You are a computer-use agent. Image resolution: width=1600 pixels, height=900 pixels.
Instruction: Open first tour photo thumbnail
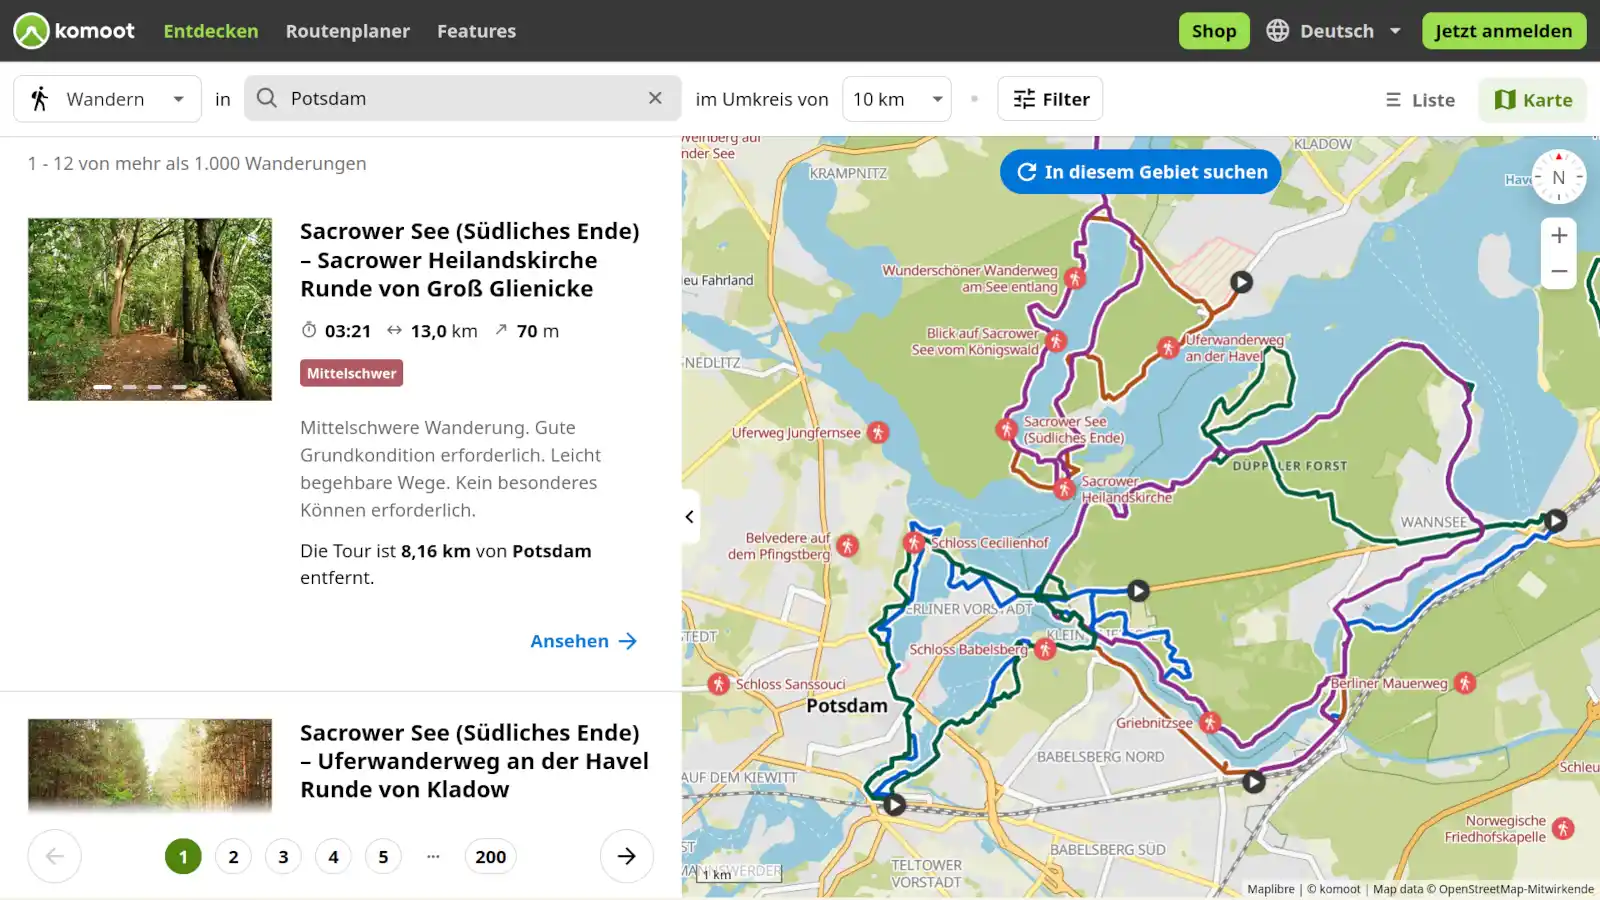pos(150,309)
